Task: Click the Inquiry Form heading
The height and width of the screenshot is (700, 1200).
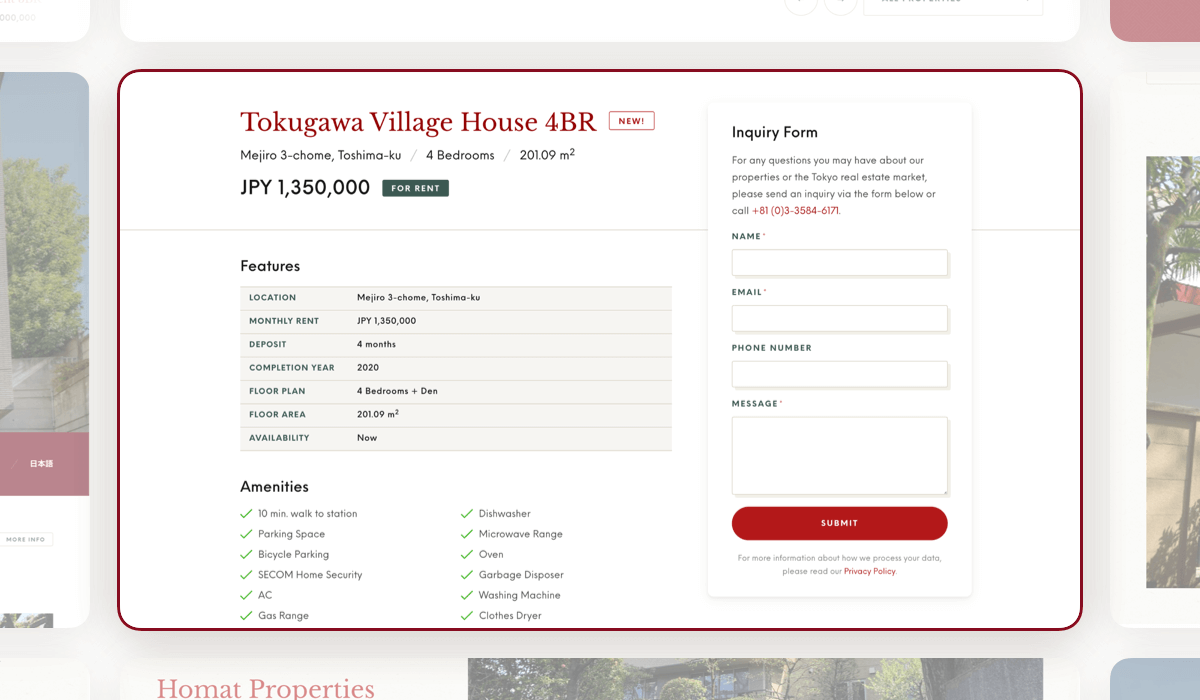Action: 774,132
